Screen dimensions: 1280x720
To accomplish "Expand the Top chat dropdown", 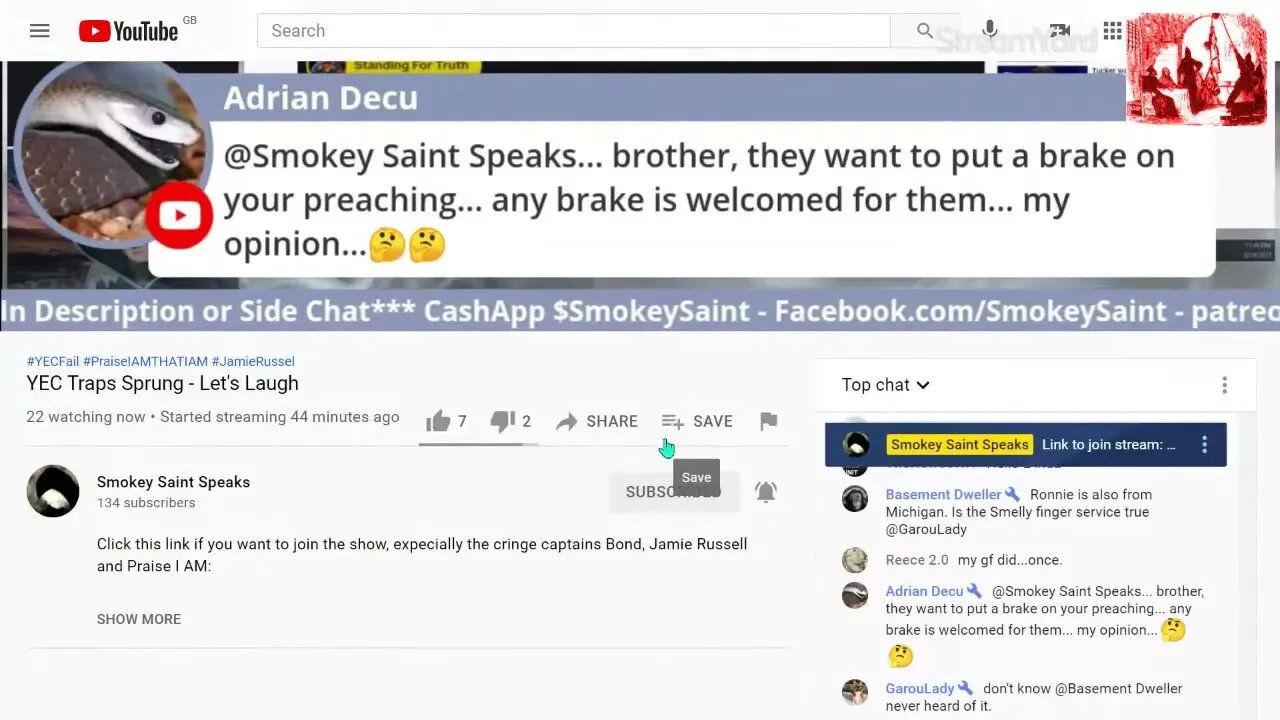I will tap(885, 385).
